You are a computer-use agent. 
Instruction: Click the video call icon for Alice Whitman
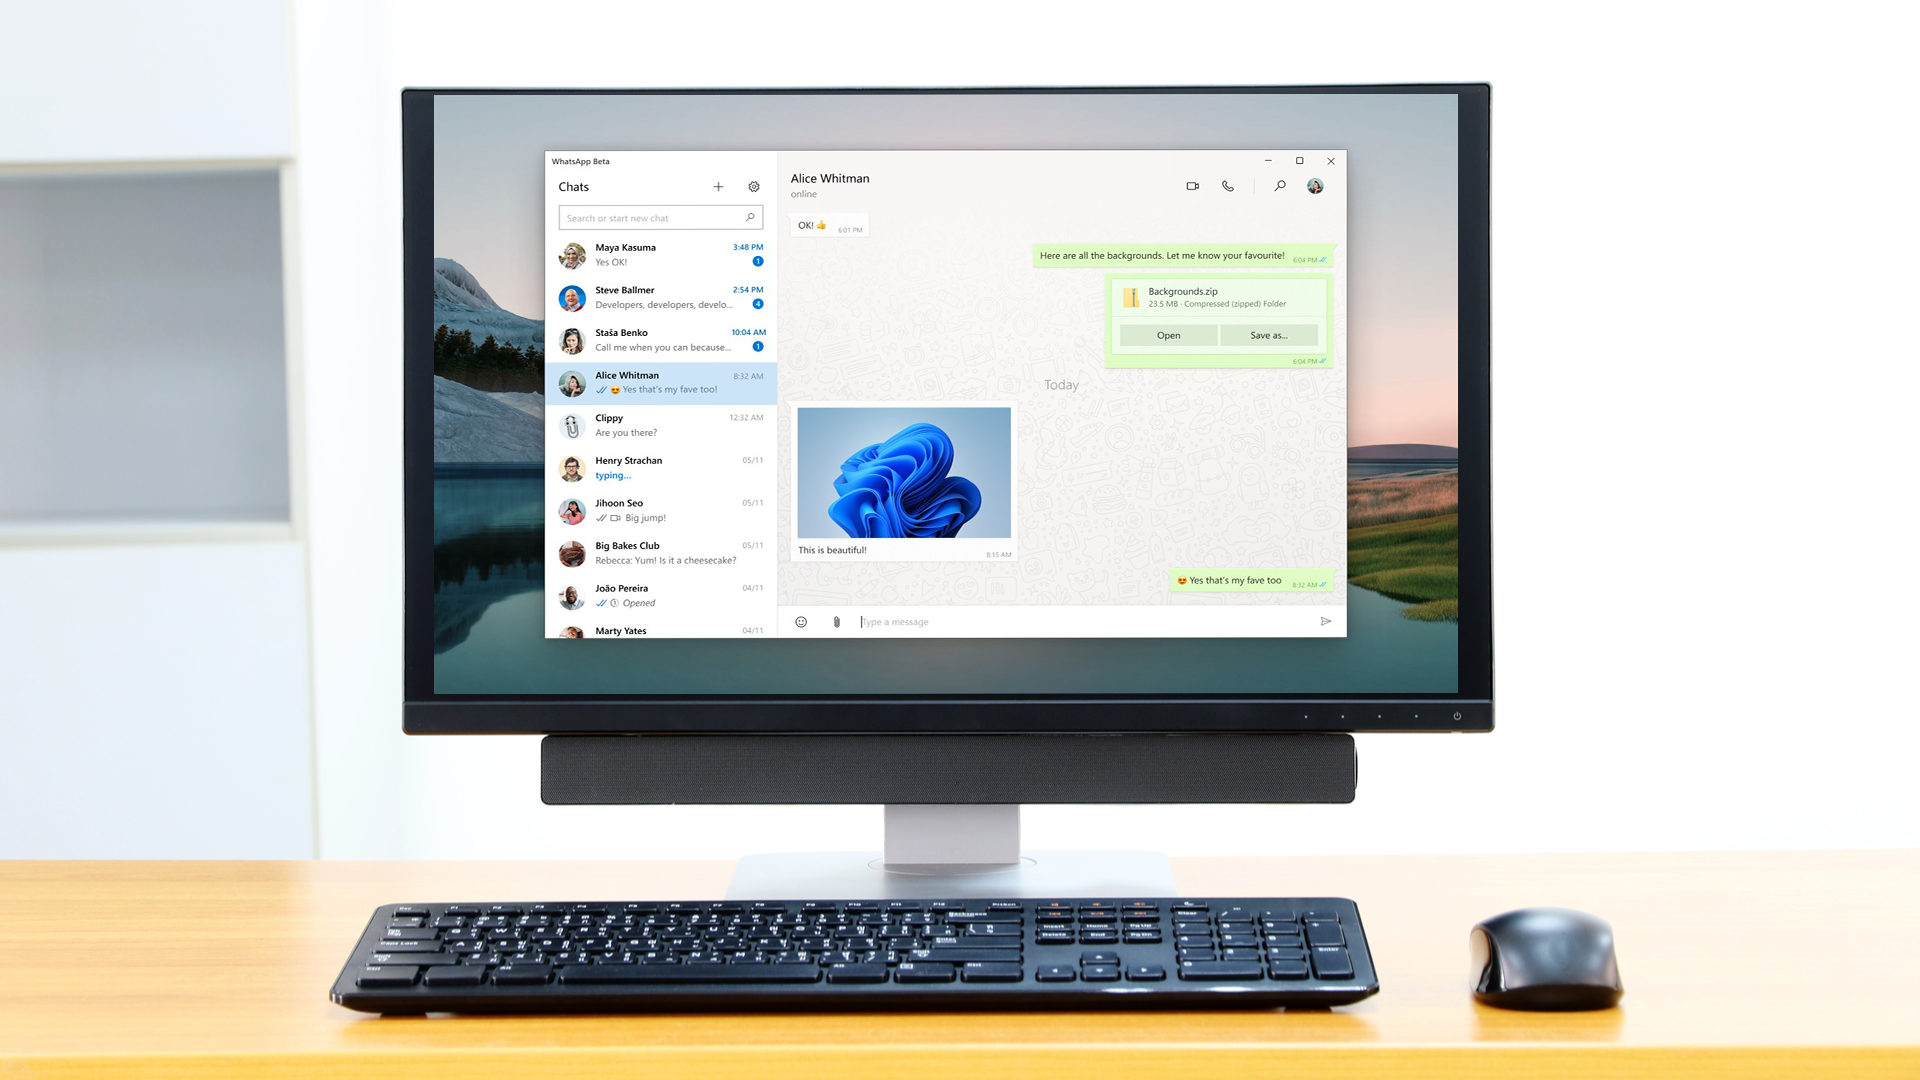click(x=1193, y=186)
